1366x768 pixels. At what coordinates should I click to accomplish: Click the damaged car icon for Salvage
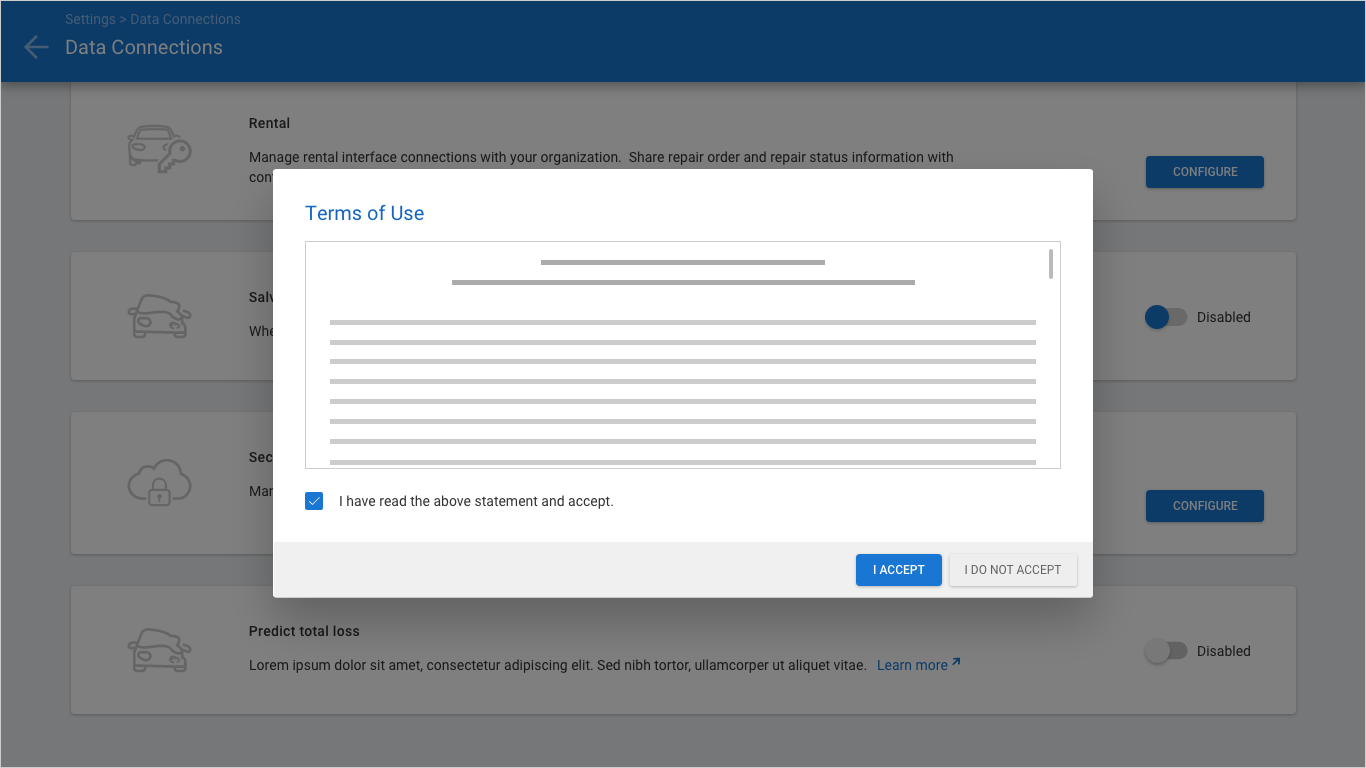[159, 316]
